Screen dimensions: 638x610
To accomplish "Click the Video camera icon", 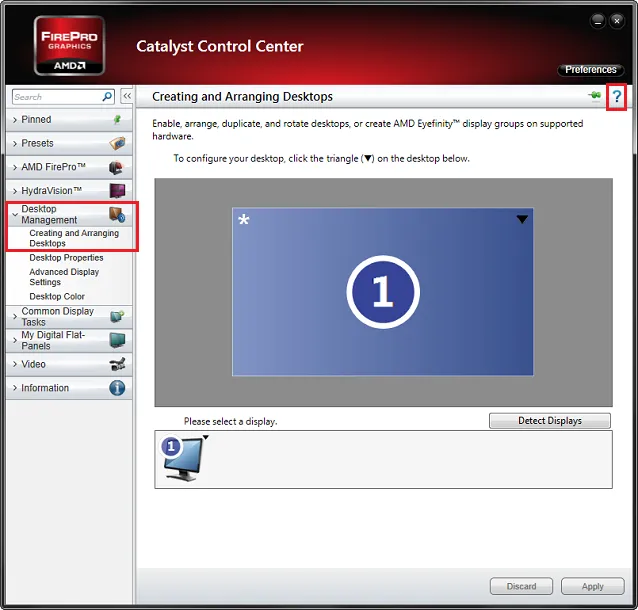I will pos(117,364).
